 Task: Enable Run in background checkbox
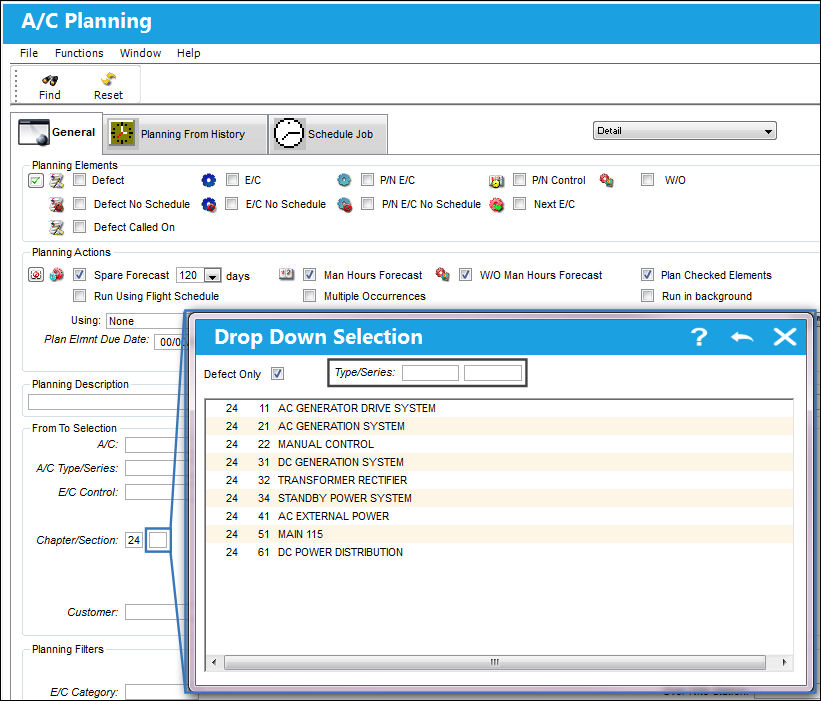tap(648, 296)
